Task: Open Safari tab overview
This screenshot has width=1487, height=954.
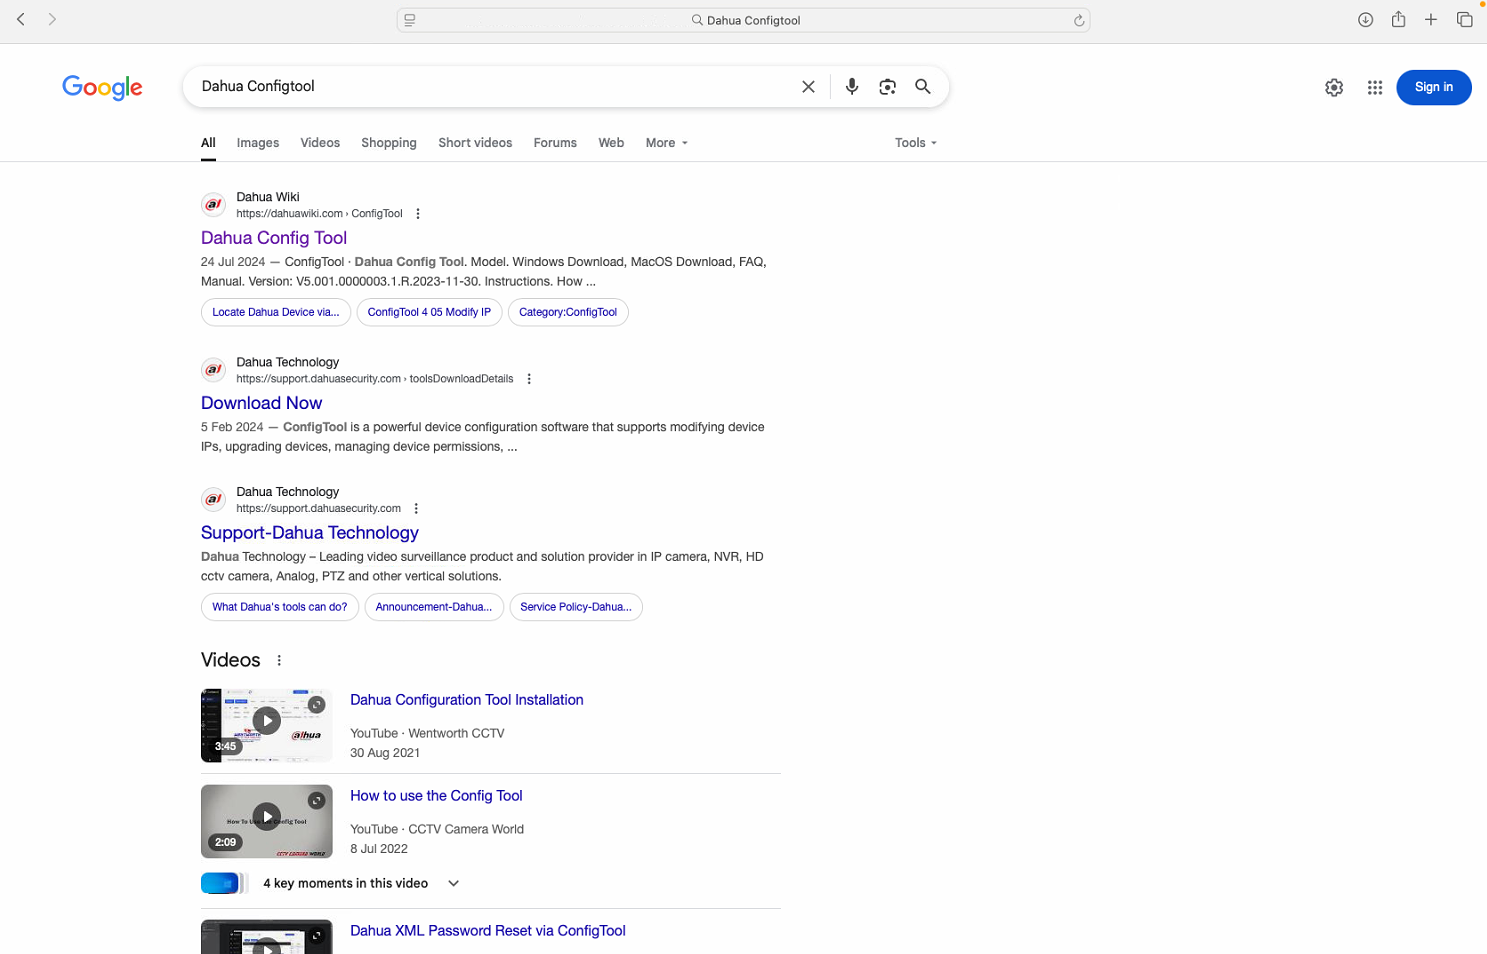Action: (x=1464, y=20)
